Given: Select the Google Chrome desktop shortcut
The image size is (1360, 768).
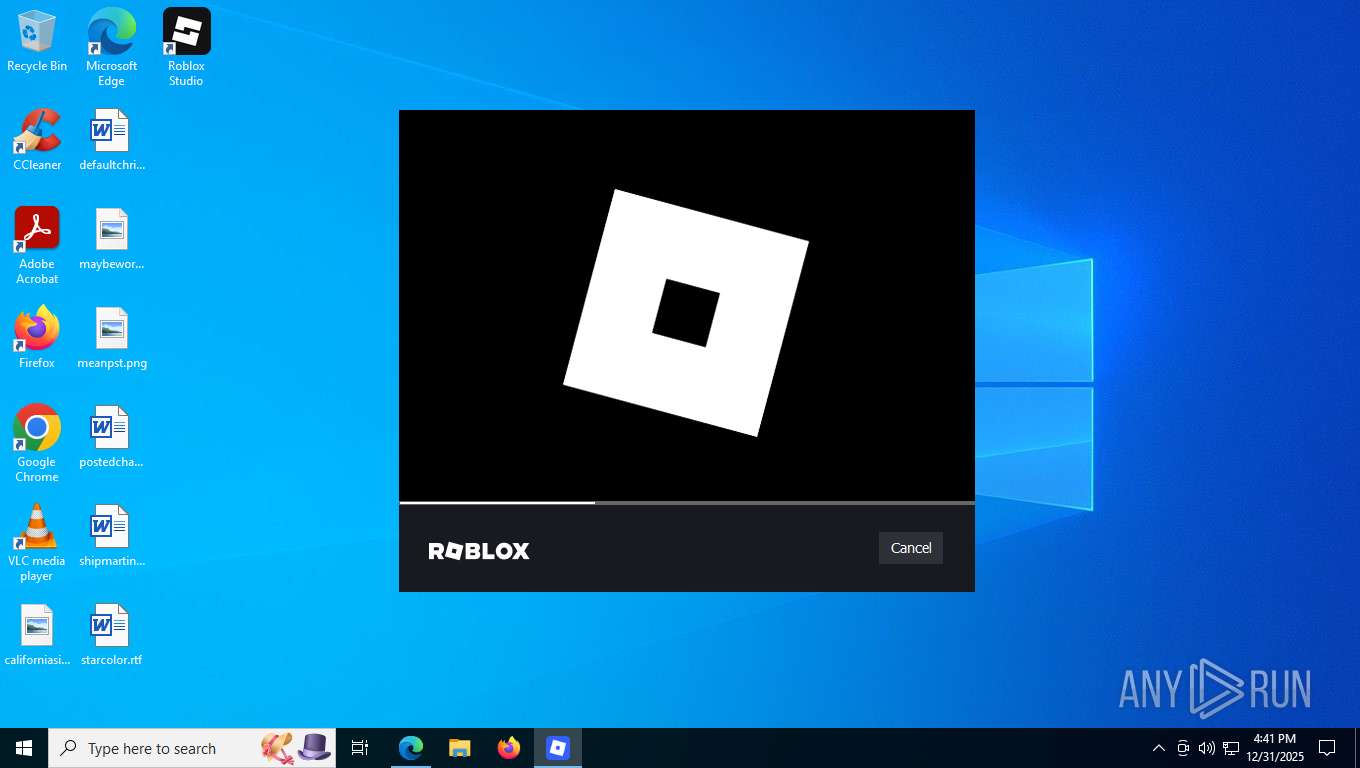Looking at the screenshot, I should click(37, 444).
